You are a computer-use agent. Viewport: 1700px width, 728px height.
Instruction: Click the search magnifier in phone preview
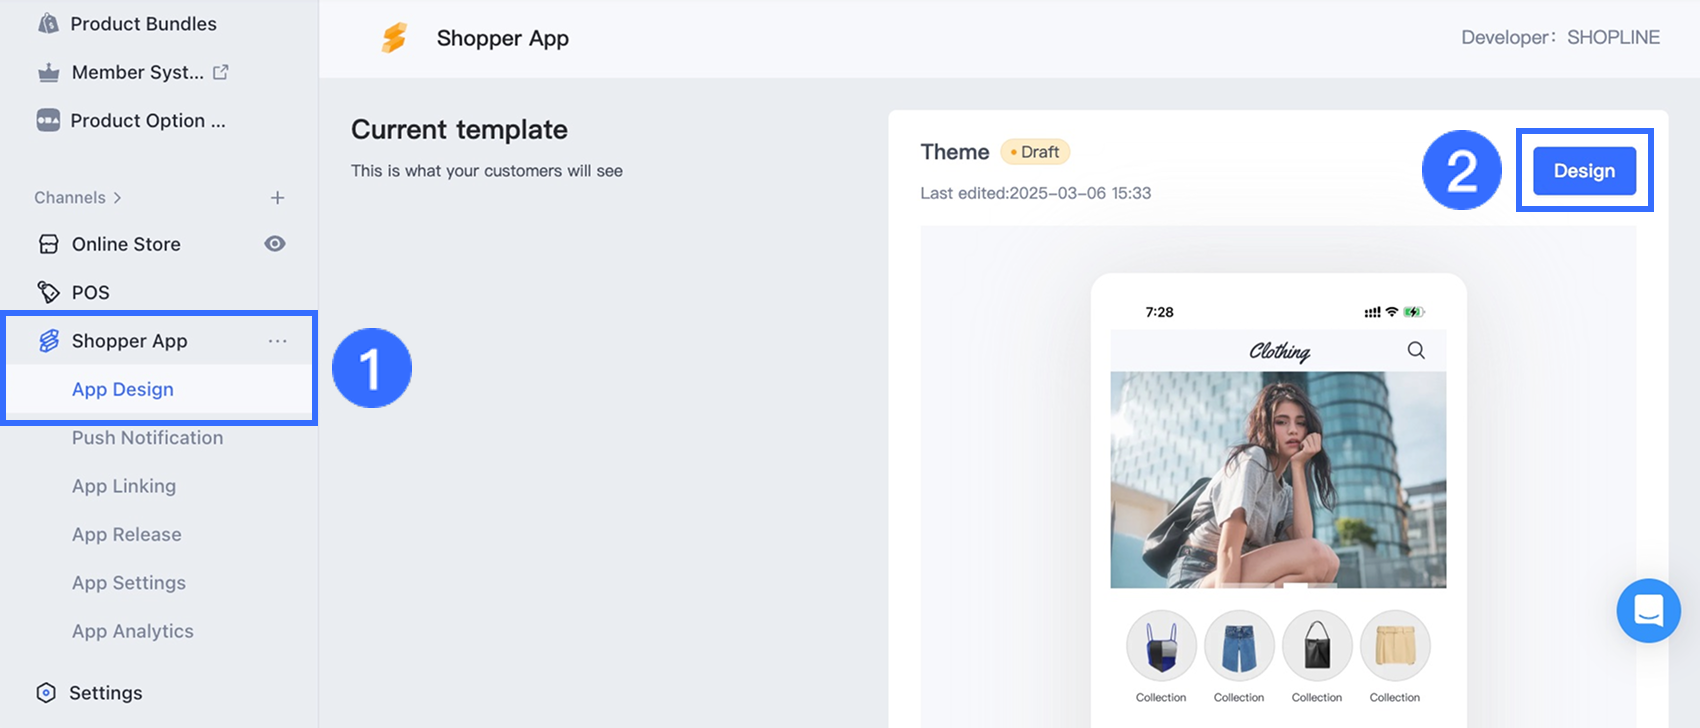coord(1416,350)
